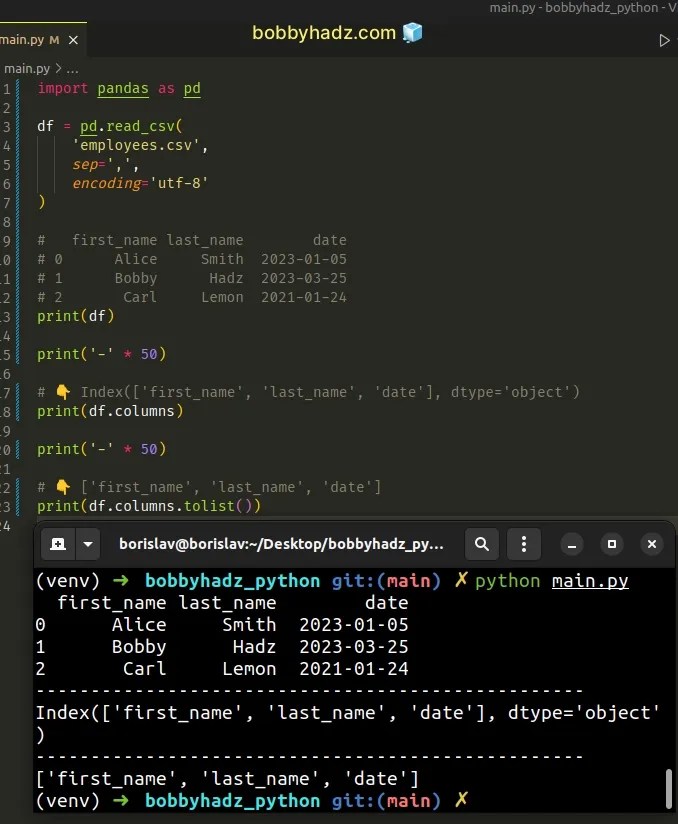This screenshot has height=824, width=678.
Task: Click '2023-03-25' in terminal output
Action: [354, 647]
